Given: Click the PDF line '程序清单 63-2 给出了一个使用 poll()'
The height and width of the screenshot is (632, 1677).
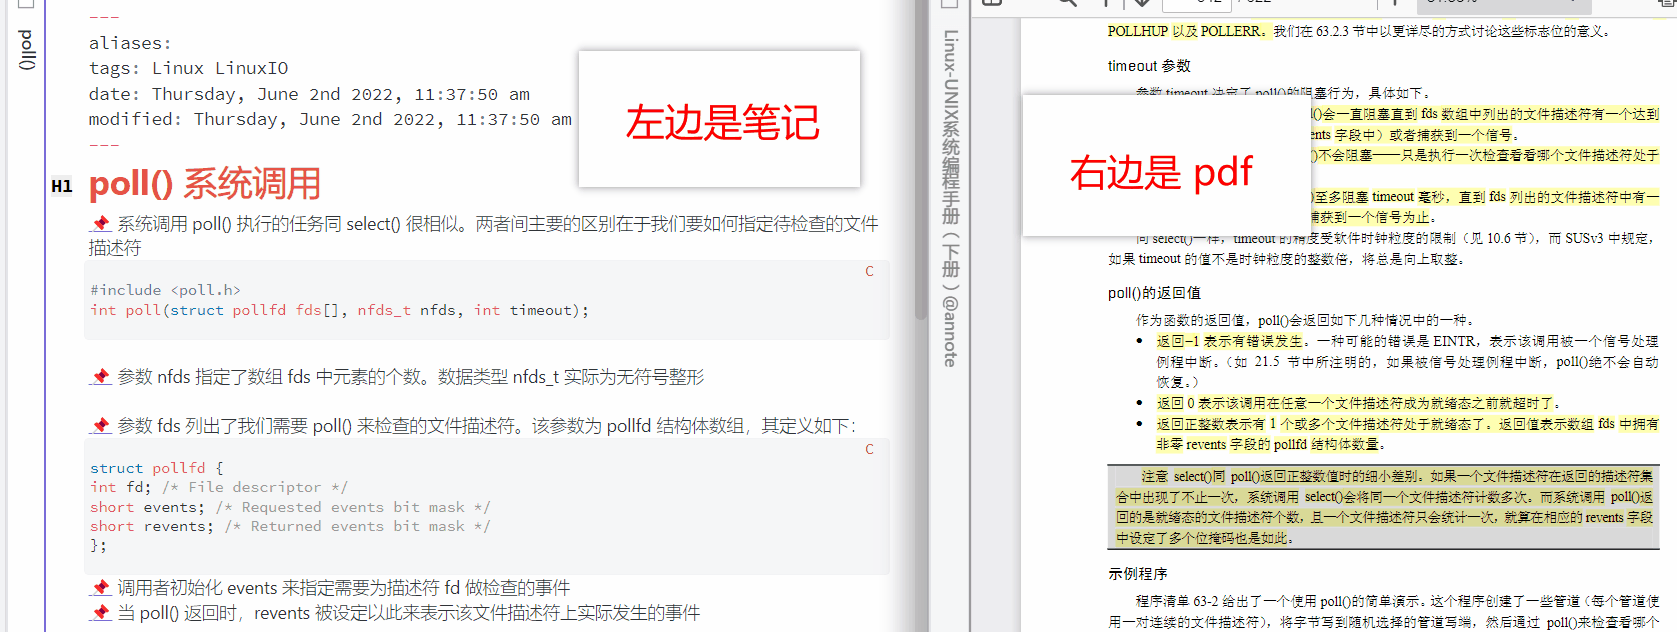Looking at the screenshot, I should tap(1397, 600).
